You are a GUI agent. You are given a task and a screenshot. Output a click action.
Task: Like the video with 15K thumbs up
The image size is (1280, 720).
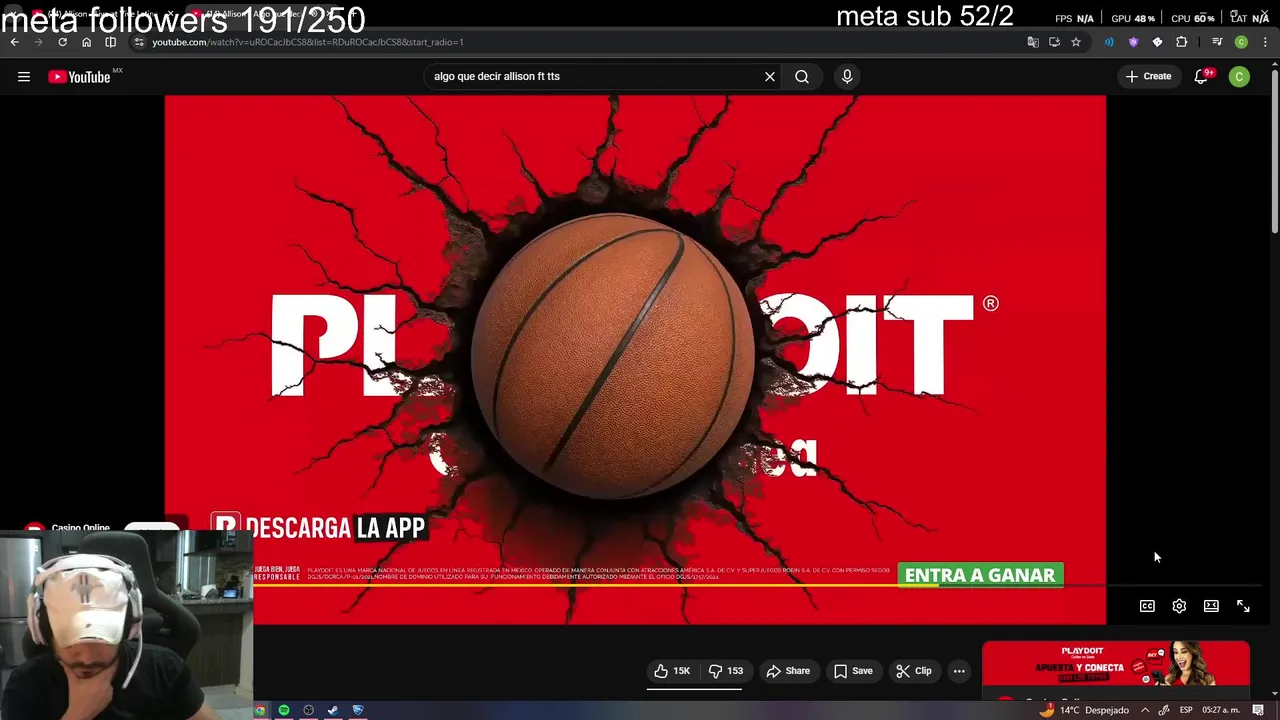[672, 671]
